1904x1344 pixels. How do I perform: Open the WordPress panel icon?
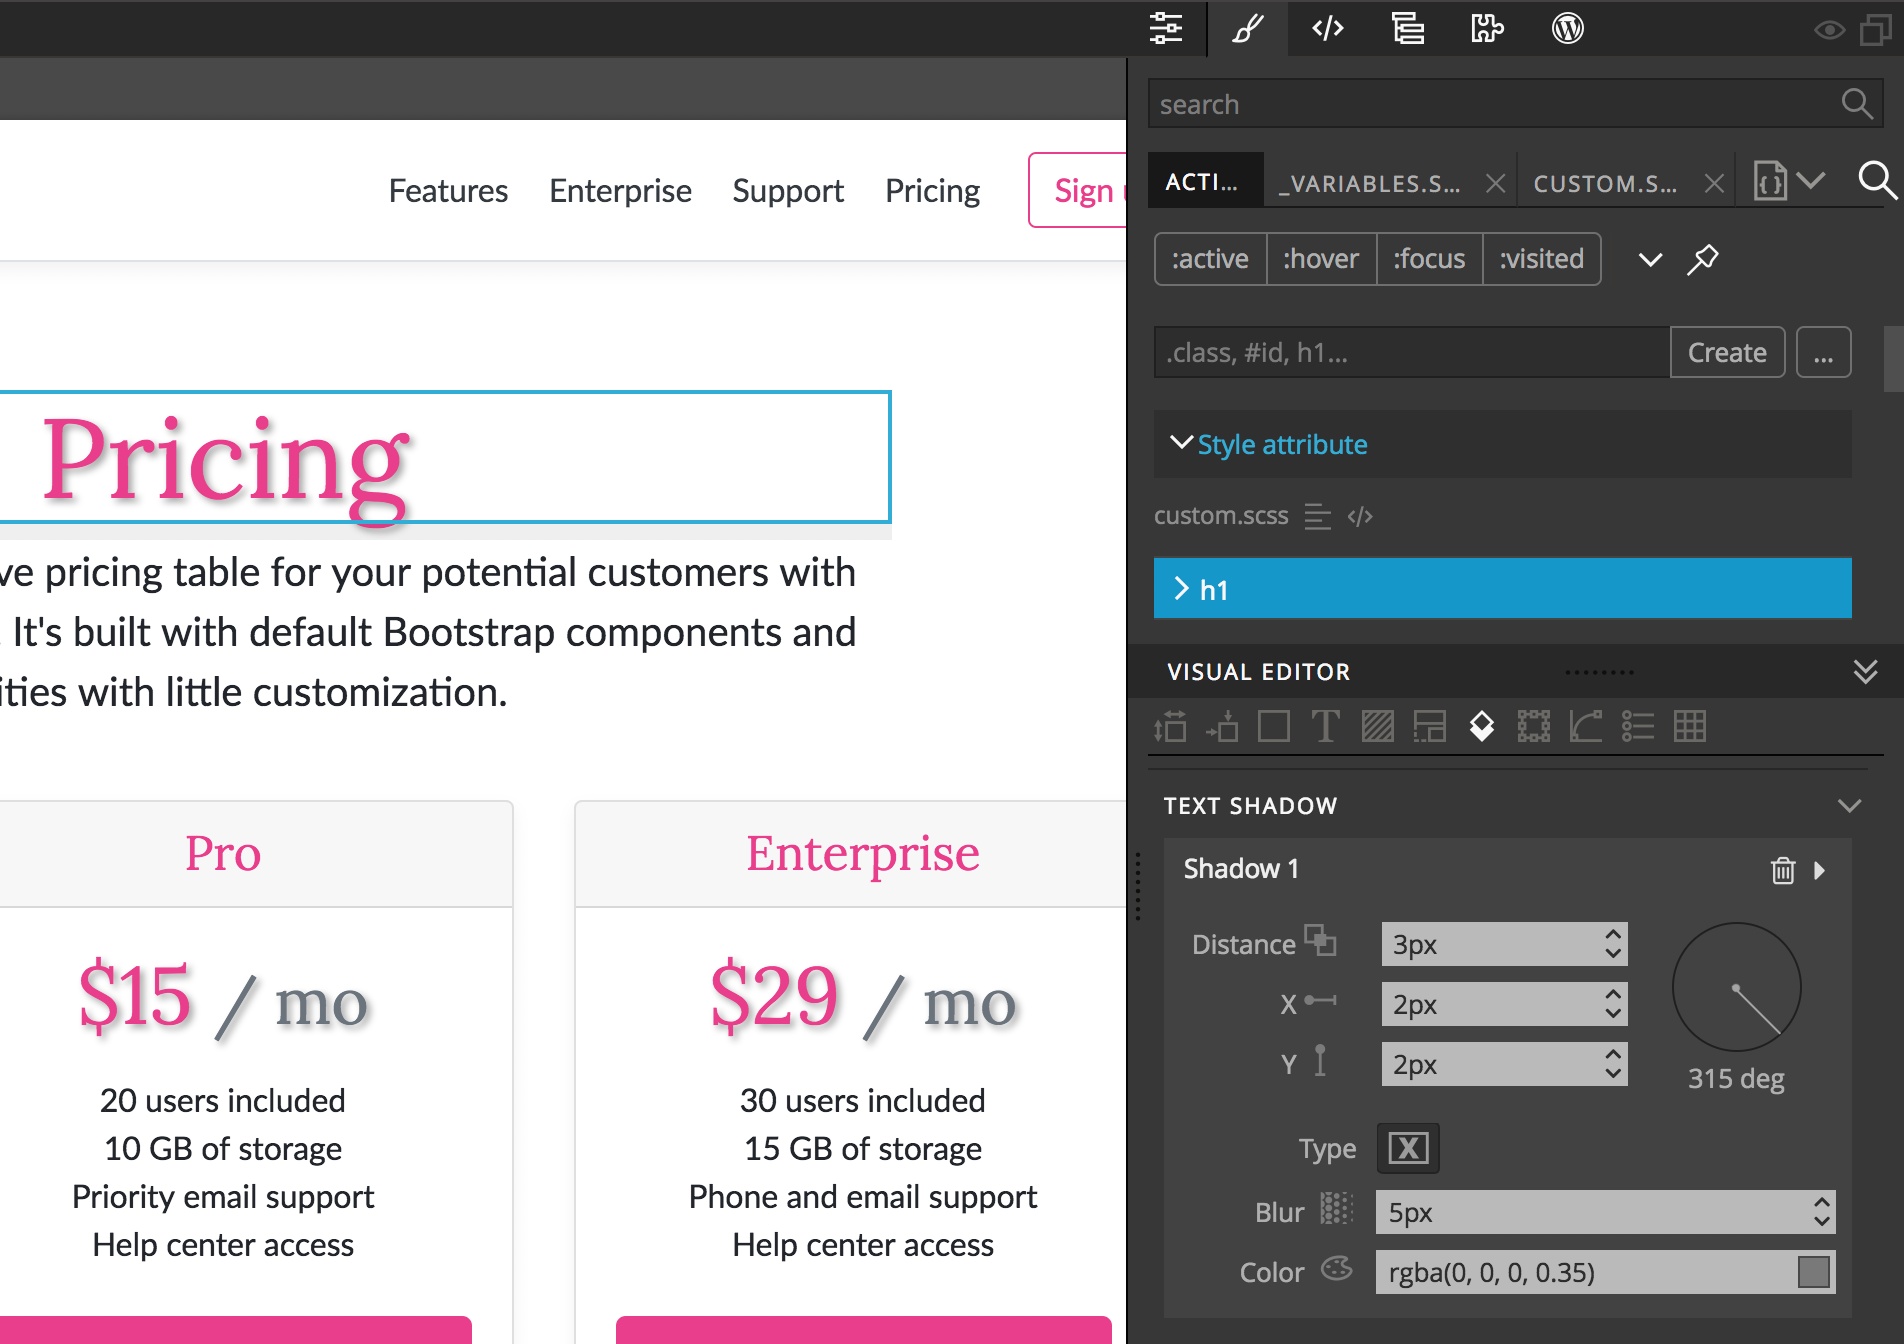(x=1567, y=28)
